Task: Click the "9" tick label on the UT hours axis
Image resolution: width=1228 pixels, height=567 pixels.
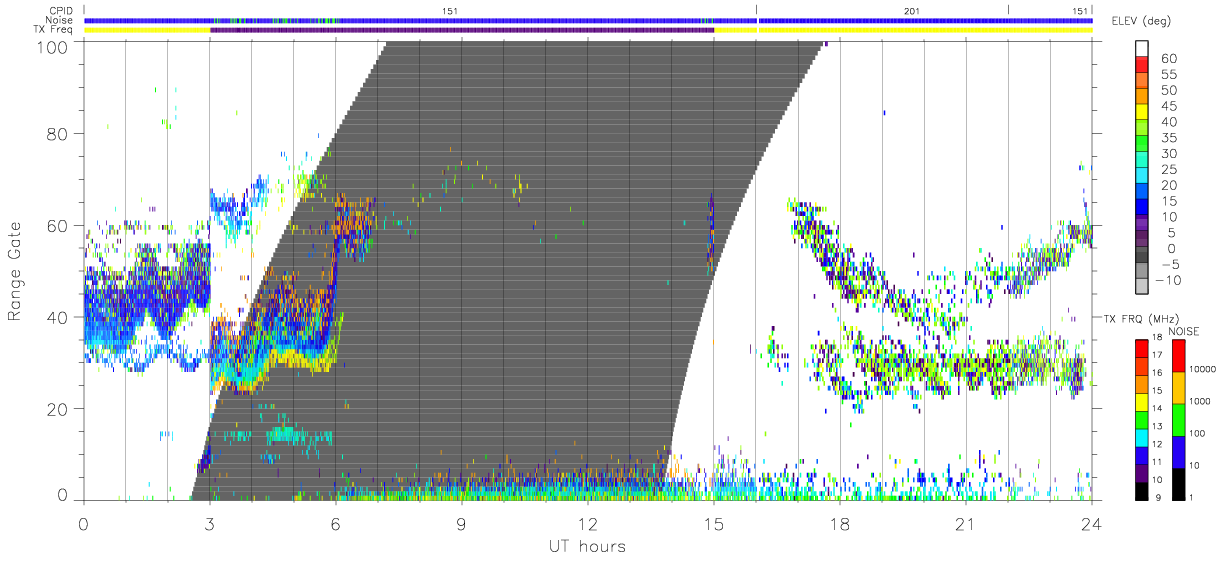Action: 461,523
